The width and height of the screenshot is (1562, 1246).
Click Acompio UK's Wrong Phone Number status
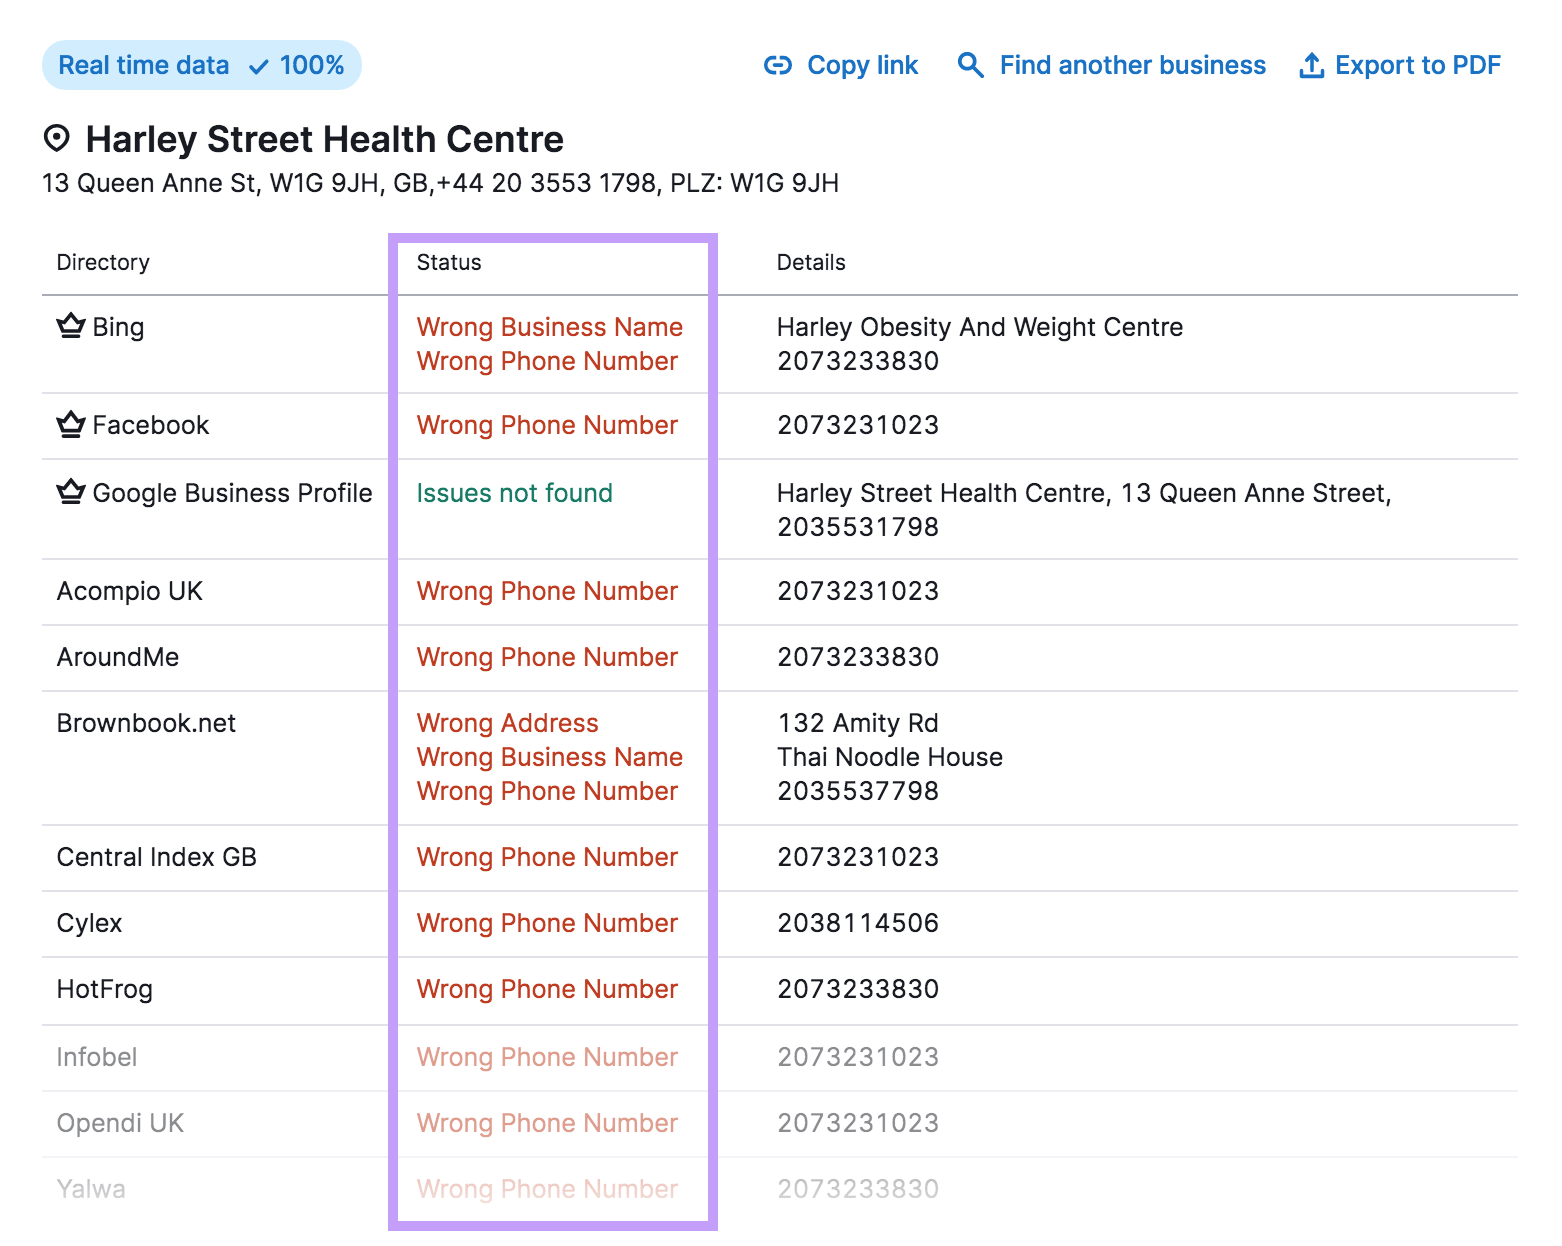[x=547, y=591]
